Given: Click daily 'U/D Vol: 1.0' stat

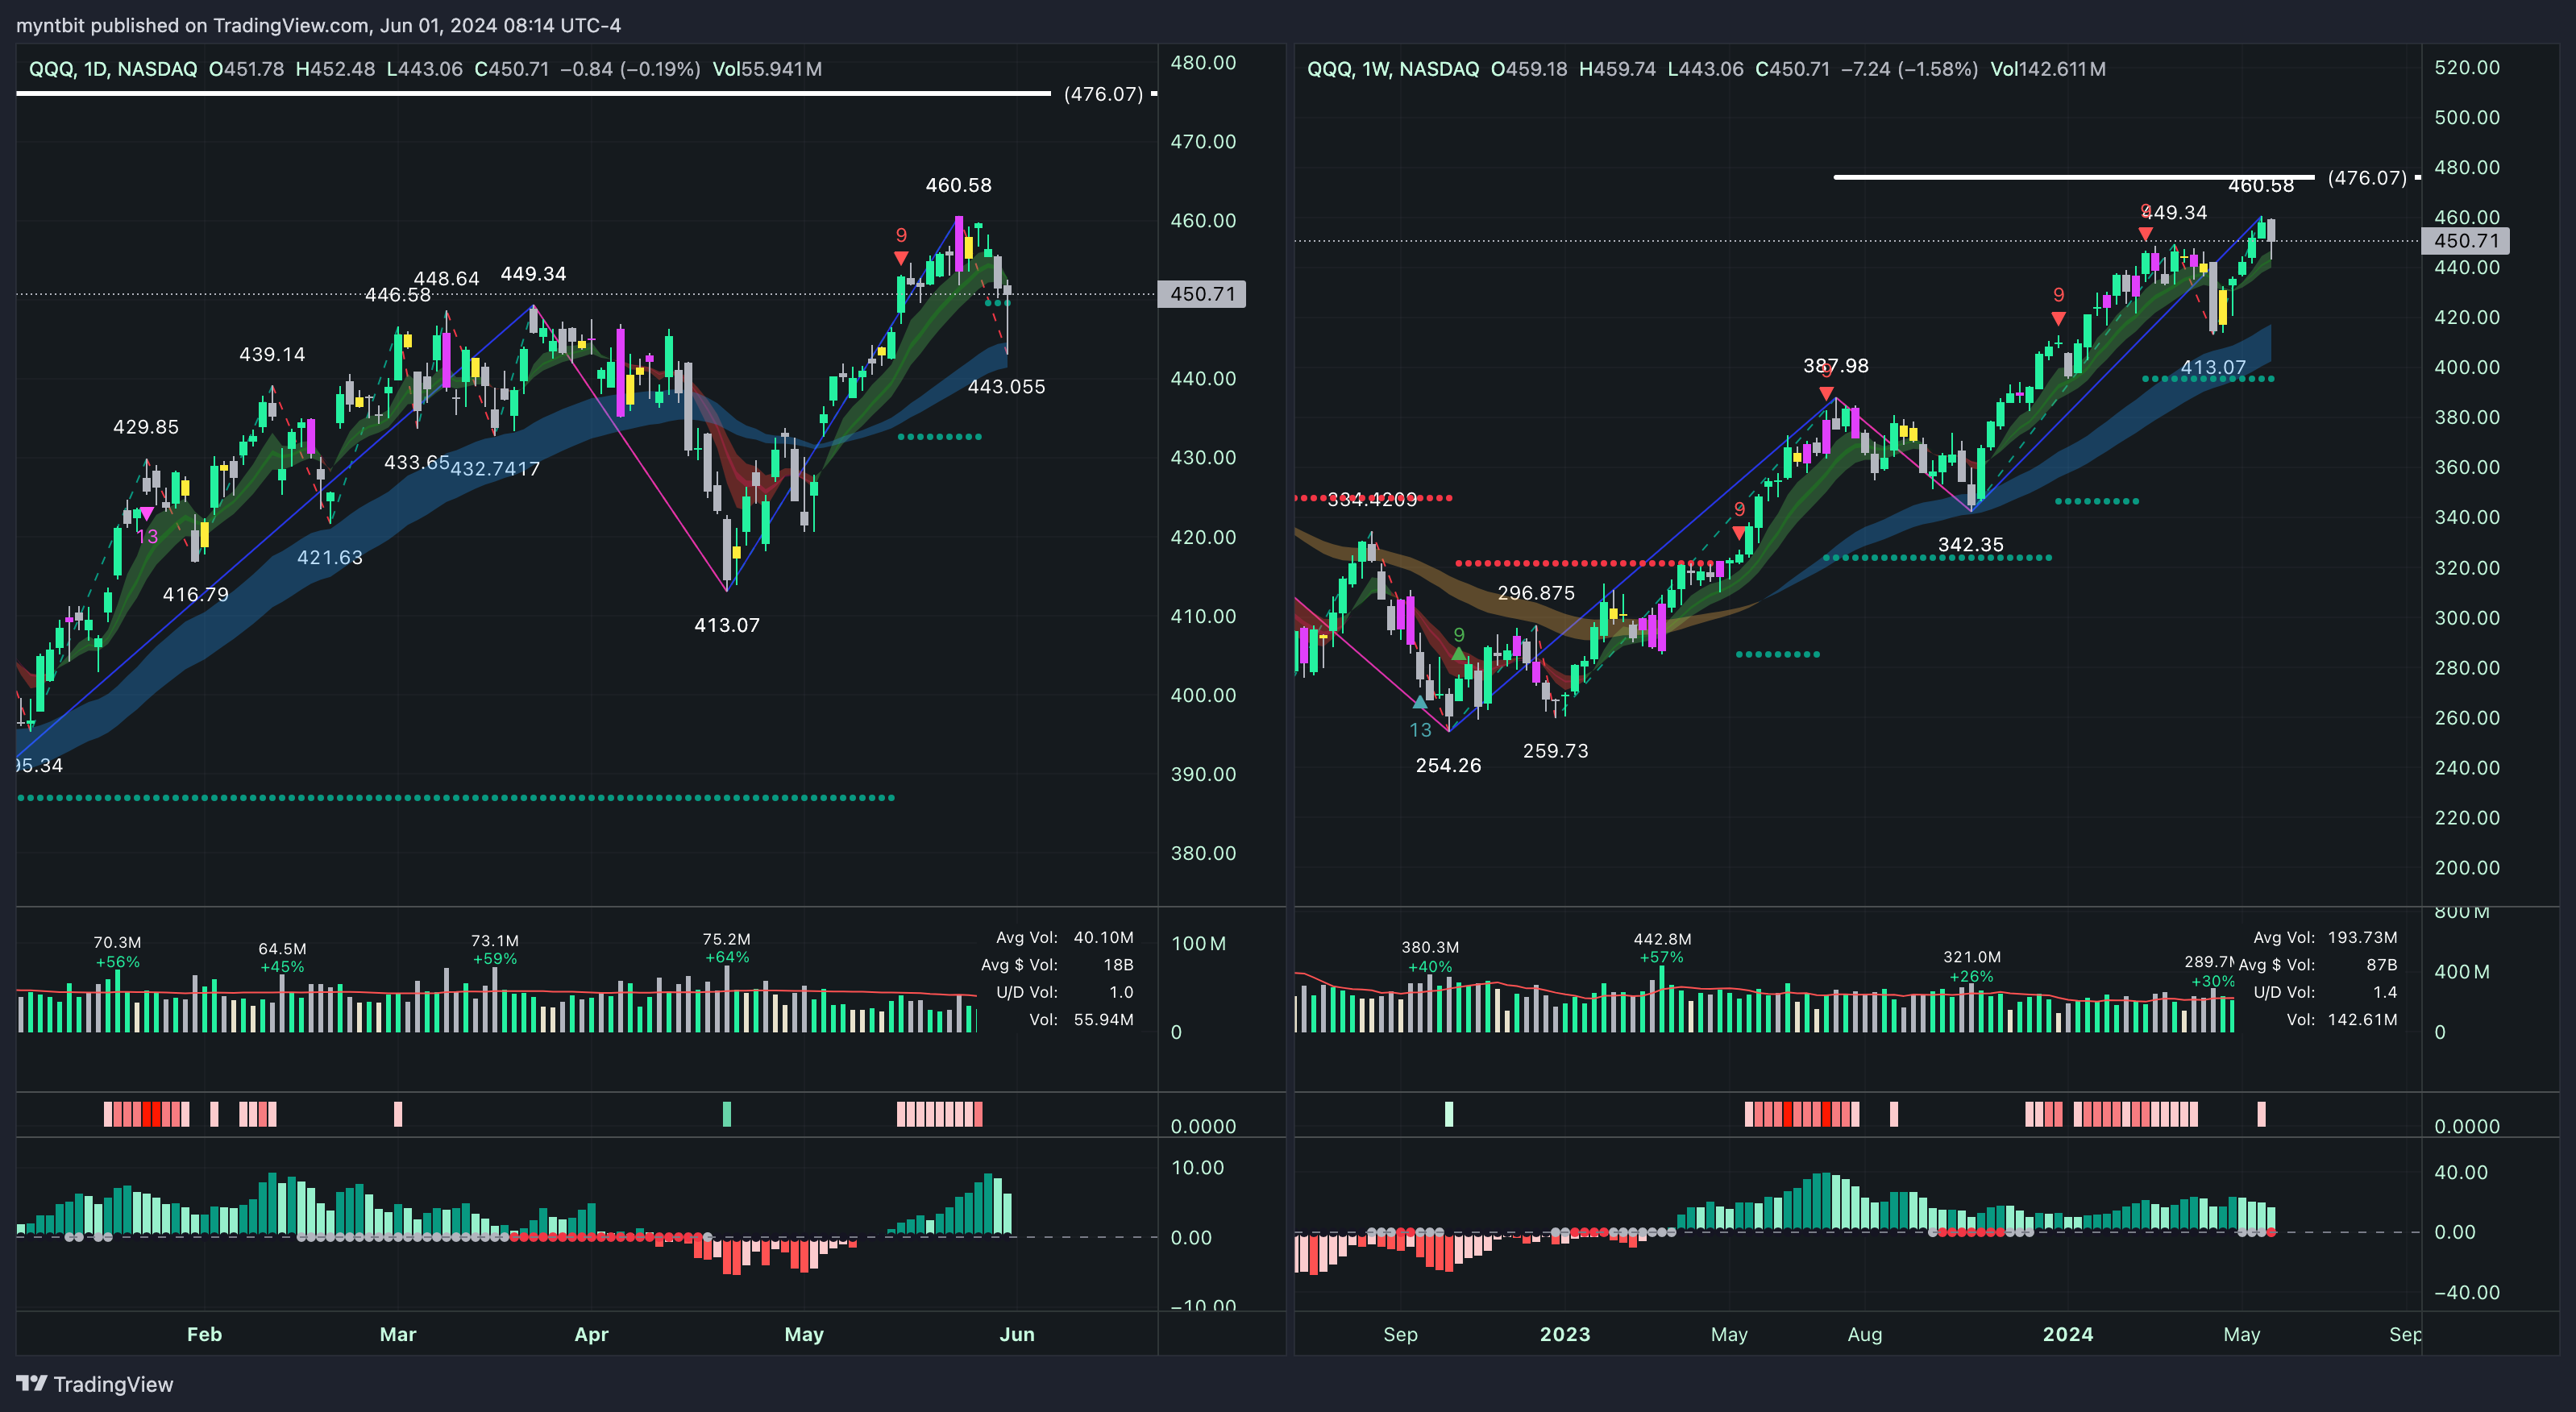Looking at the screenshot, I should click(1064, 992).
